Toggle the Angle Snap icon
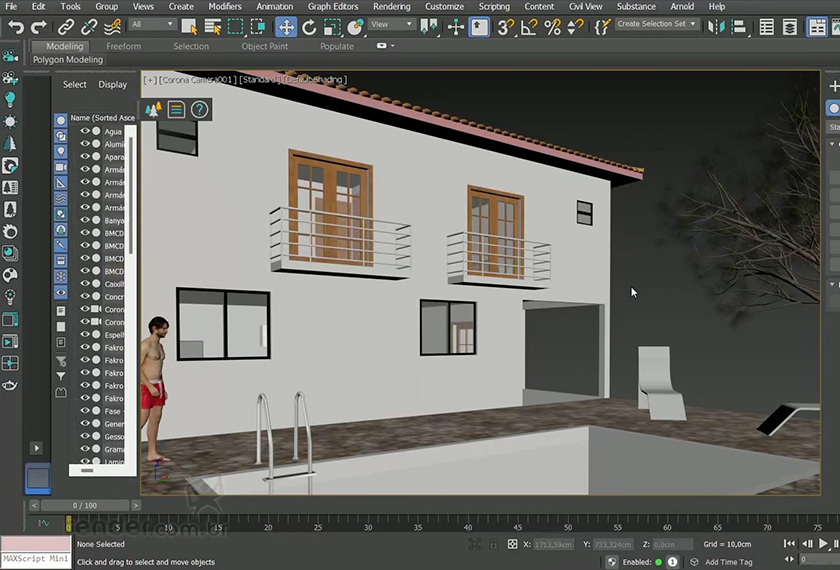Image resolution: width=840 pixels, height=570 pixels. (x=529, y=27)
